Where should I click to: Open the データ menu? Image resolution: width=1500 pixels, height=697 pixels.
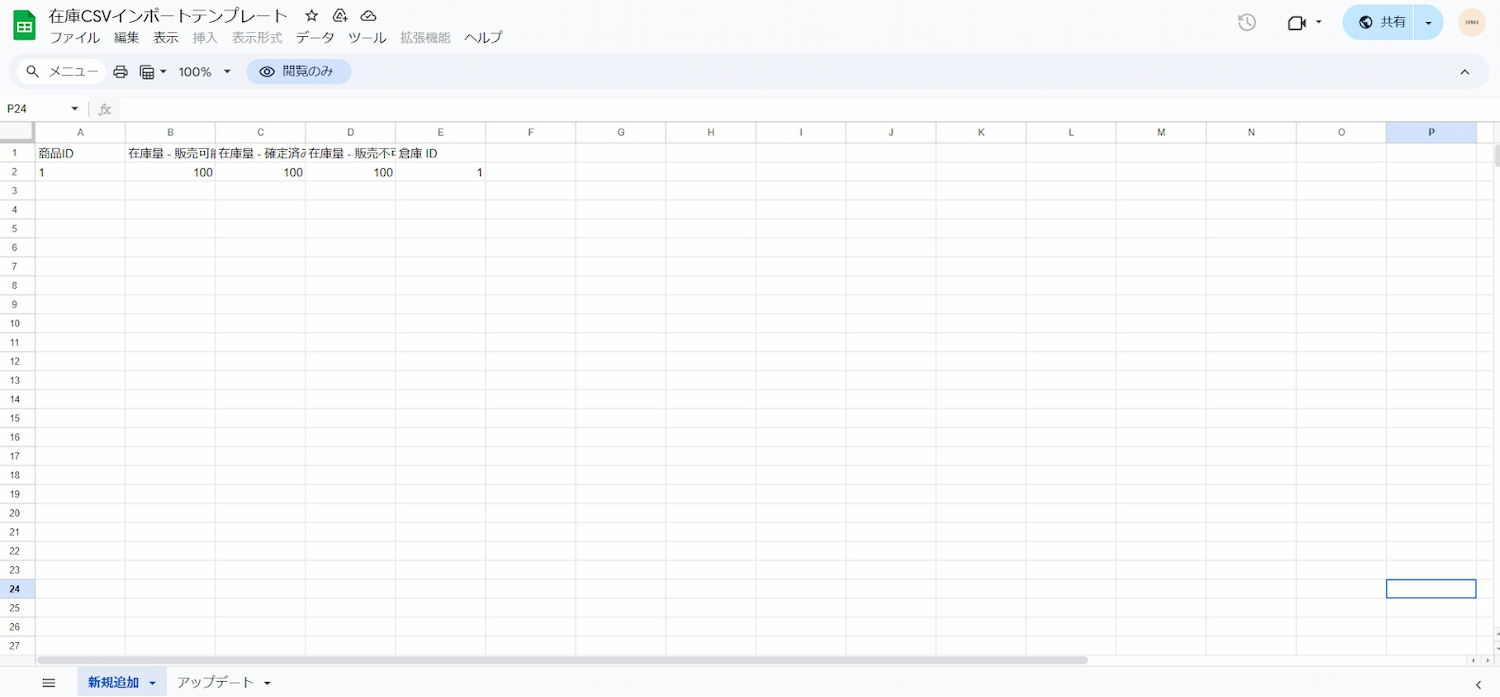point(315,38)
